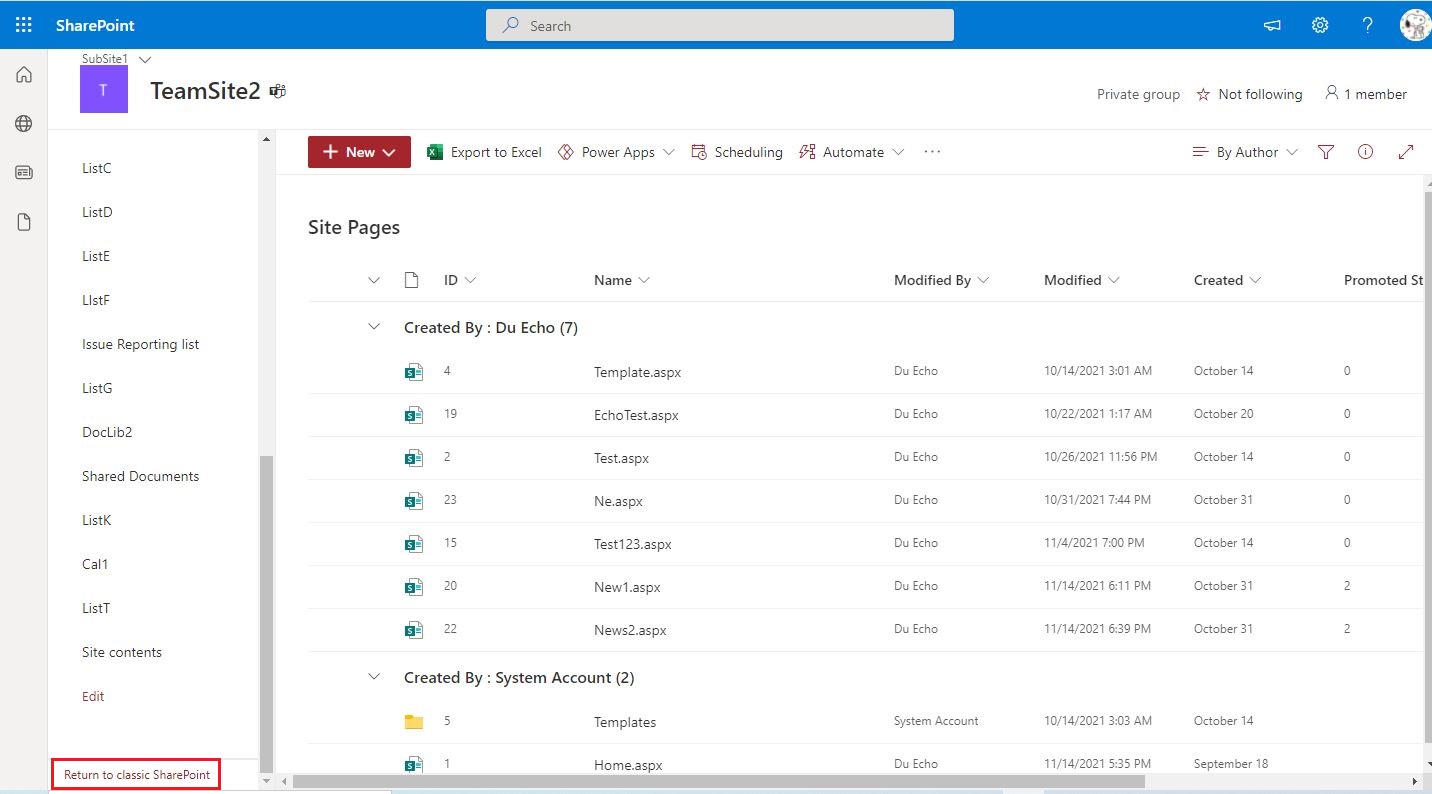Expand content to full screen icon
Image resolution: width=1432 pixels, height=794 pixels.
(x=1406, y=152)
